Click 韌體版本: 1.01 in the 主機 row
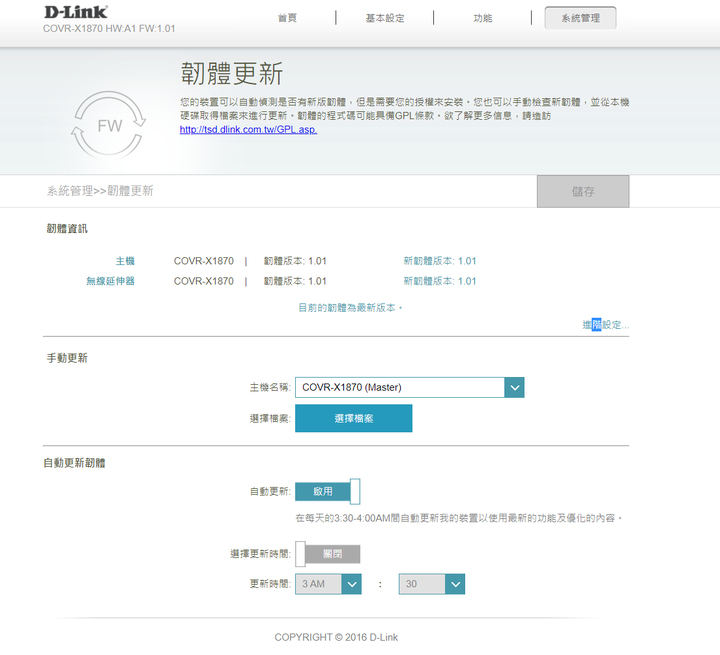The width and height of the screenshot is (720, 655). (295, 261)
